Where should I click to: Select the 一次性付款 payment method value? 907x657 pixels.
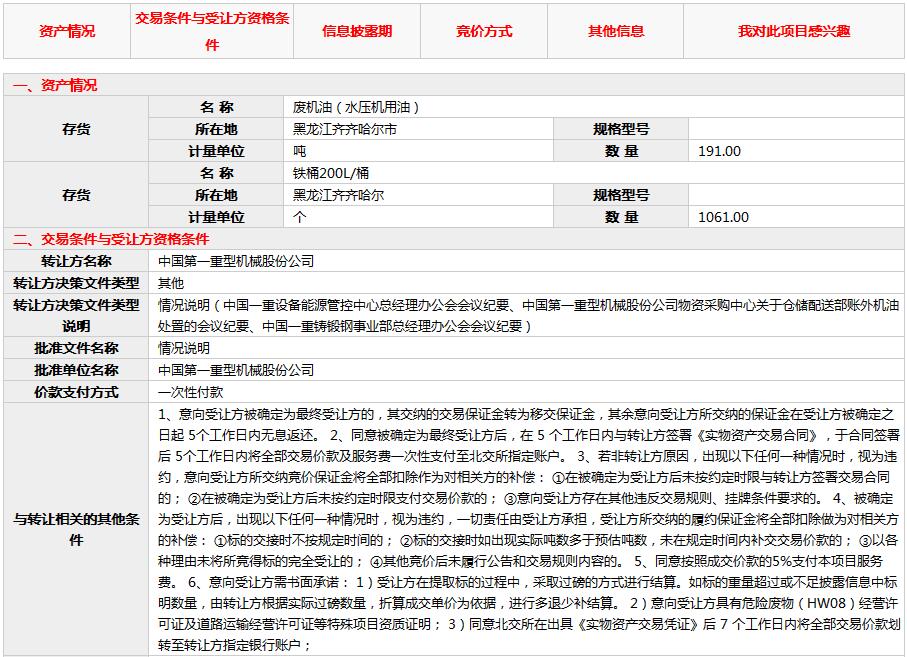[x=191, y=393]
